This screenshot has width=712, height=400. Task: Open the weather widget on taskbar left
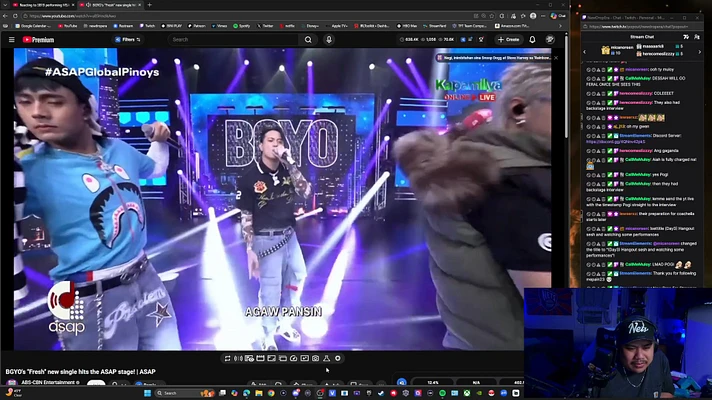[14, 393]
